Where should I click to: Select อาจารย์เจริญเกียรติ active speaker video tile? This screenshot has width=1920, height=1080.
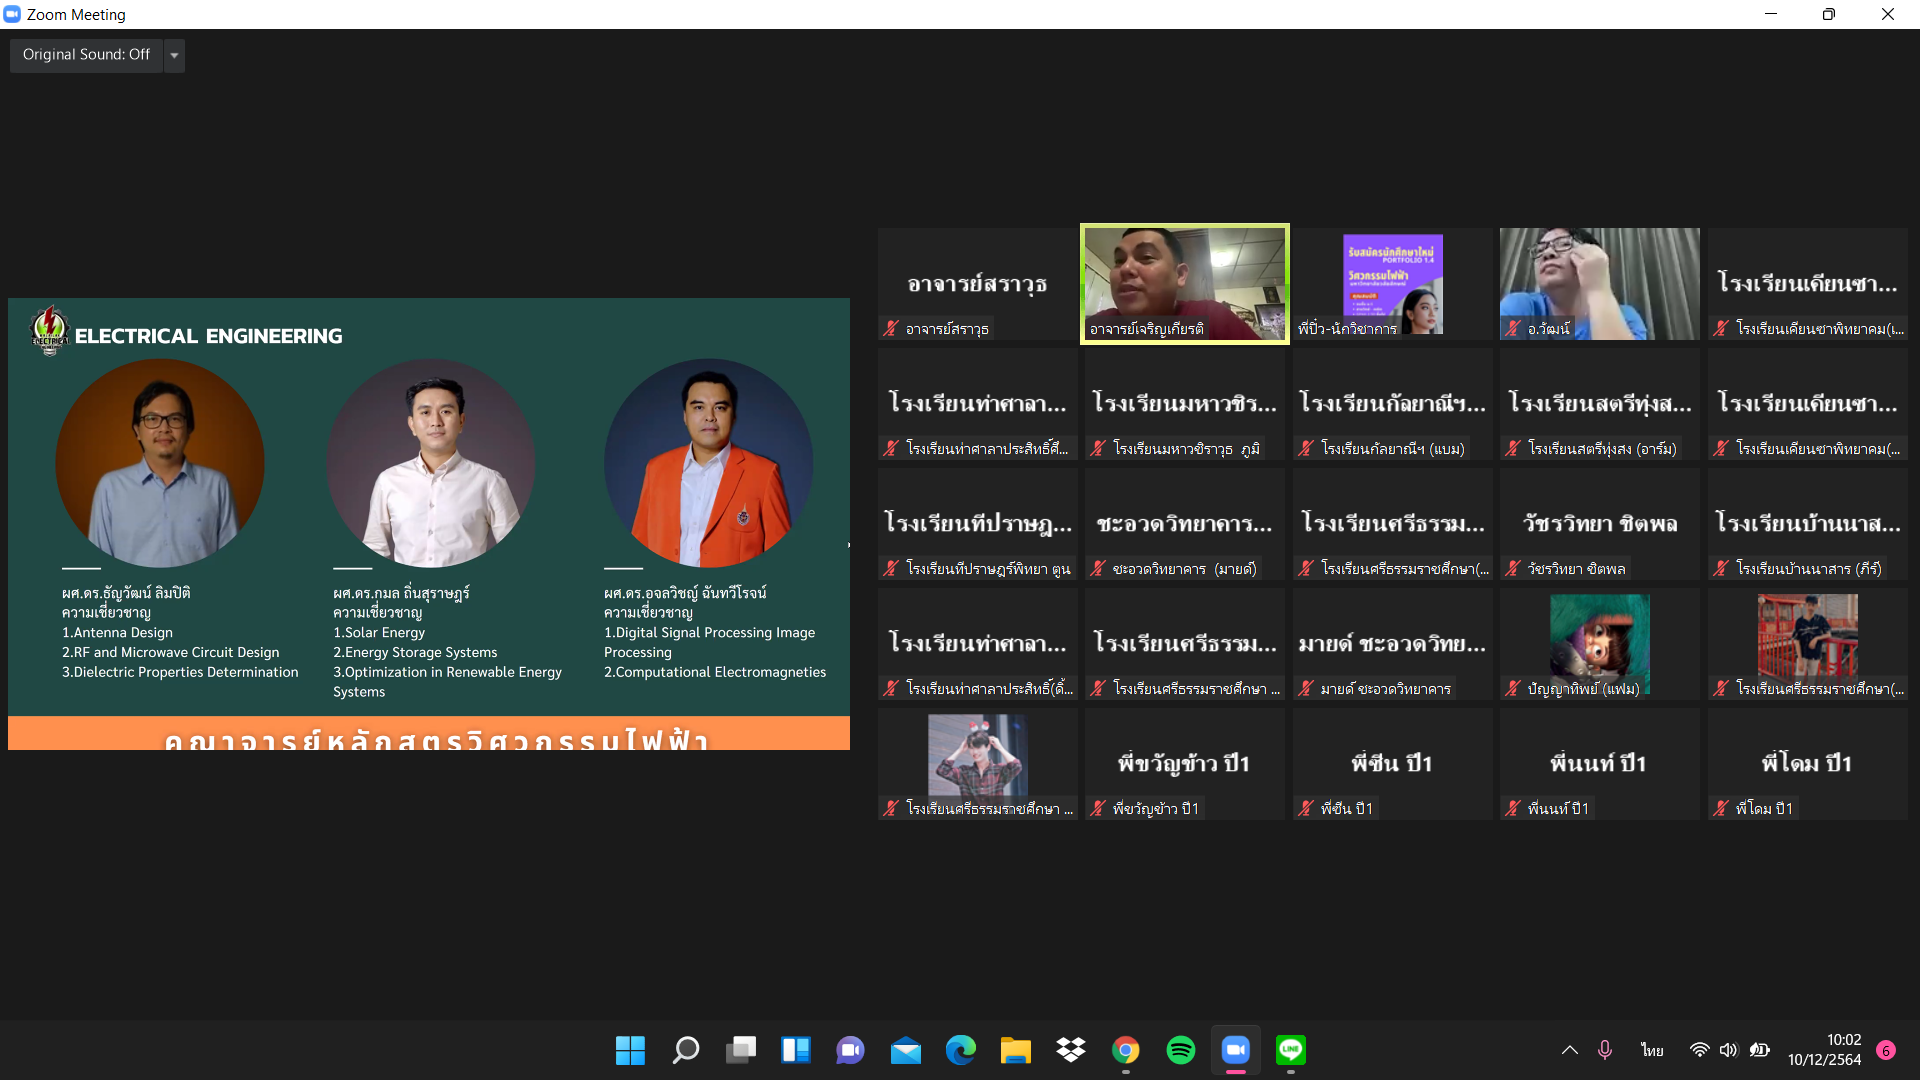1184,283
